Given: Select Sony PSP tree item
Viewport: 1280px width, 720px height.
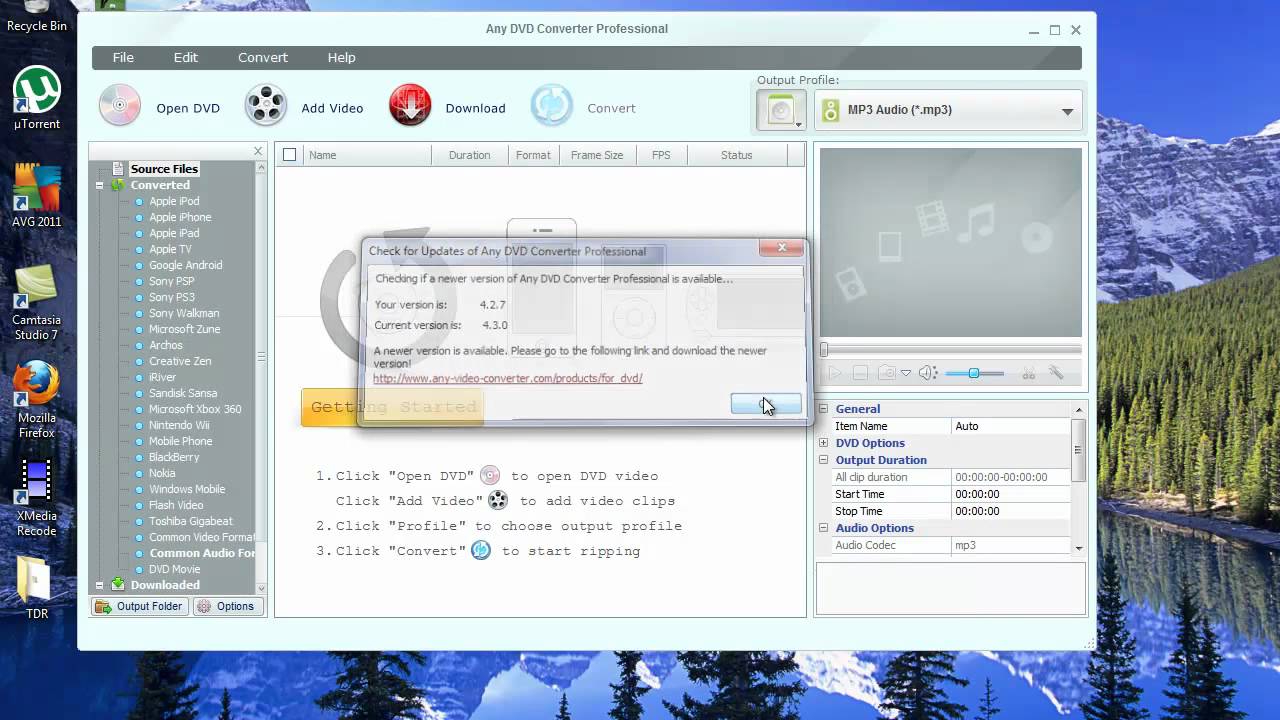Looking at the screenshot, I should 172,281.
